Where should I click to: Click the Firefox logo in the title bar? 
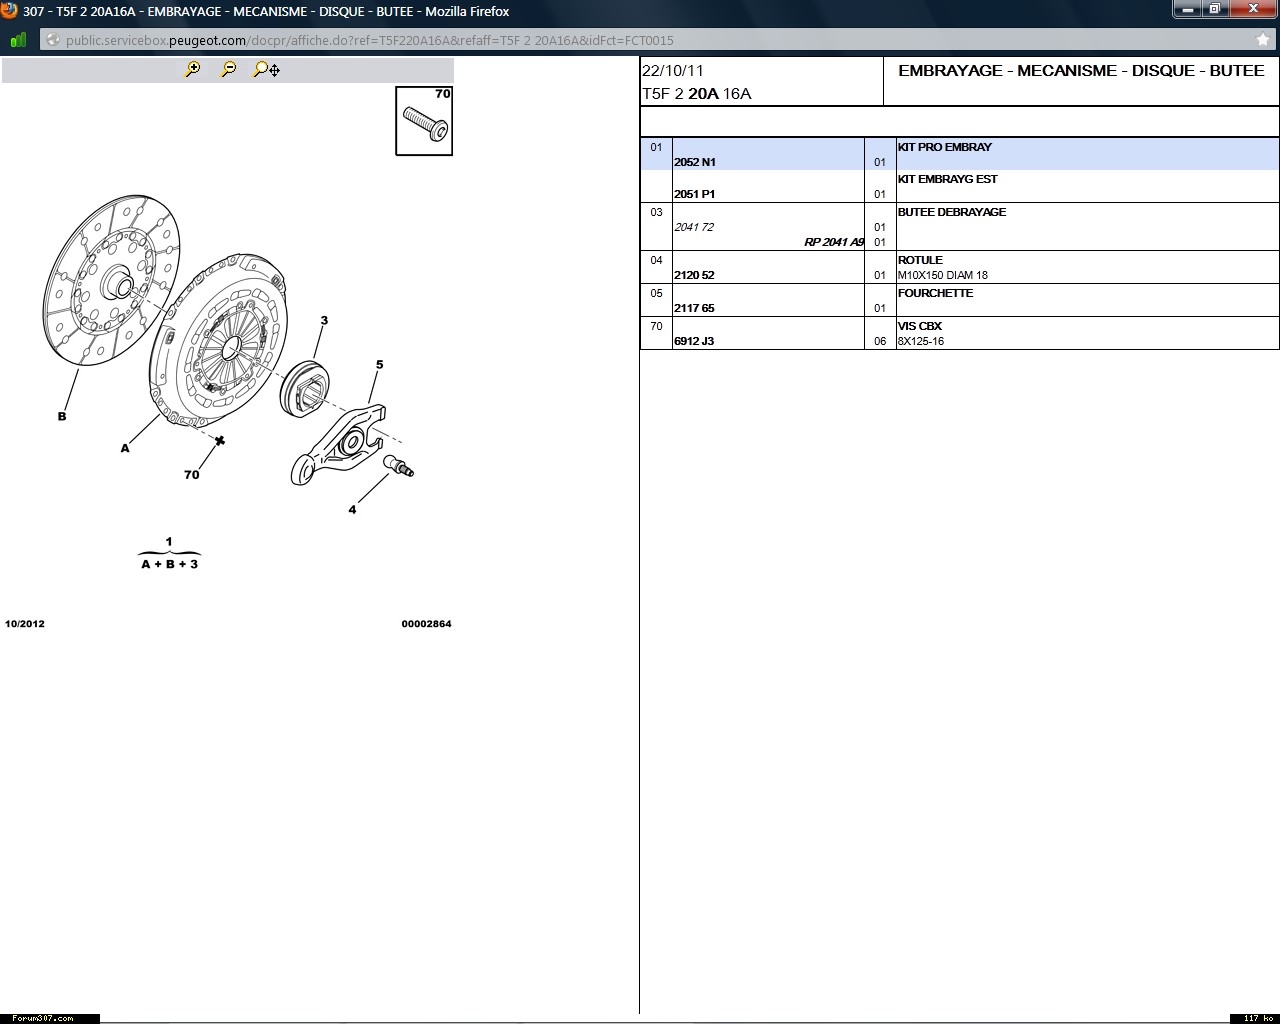tap(9, 11)
